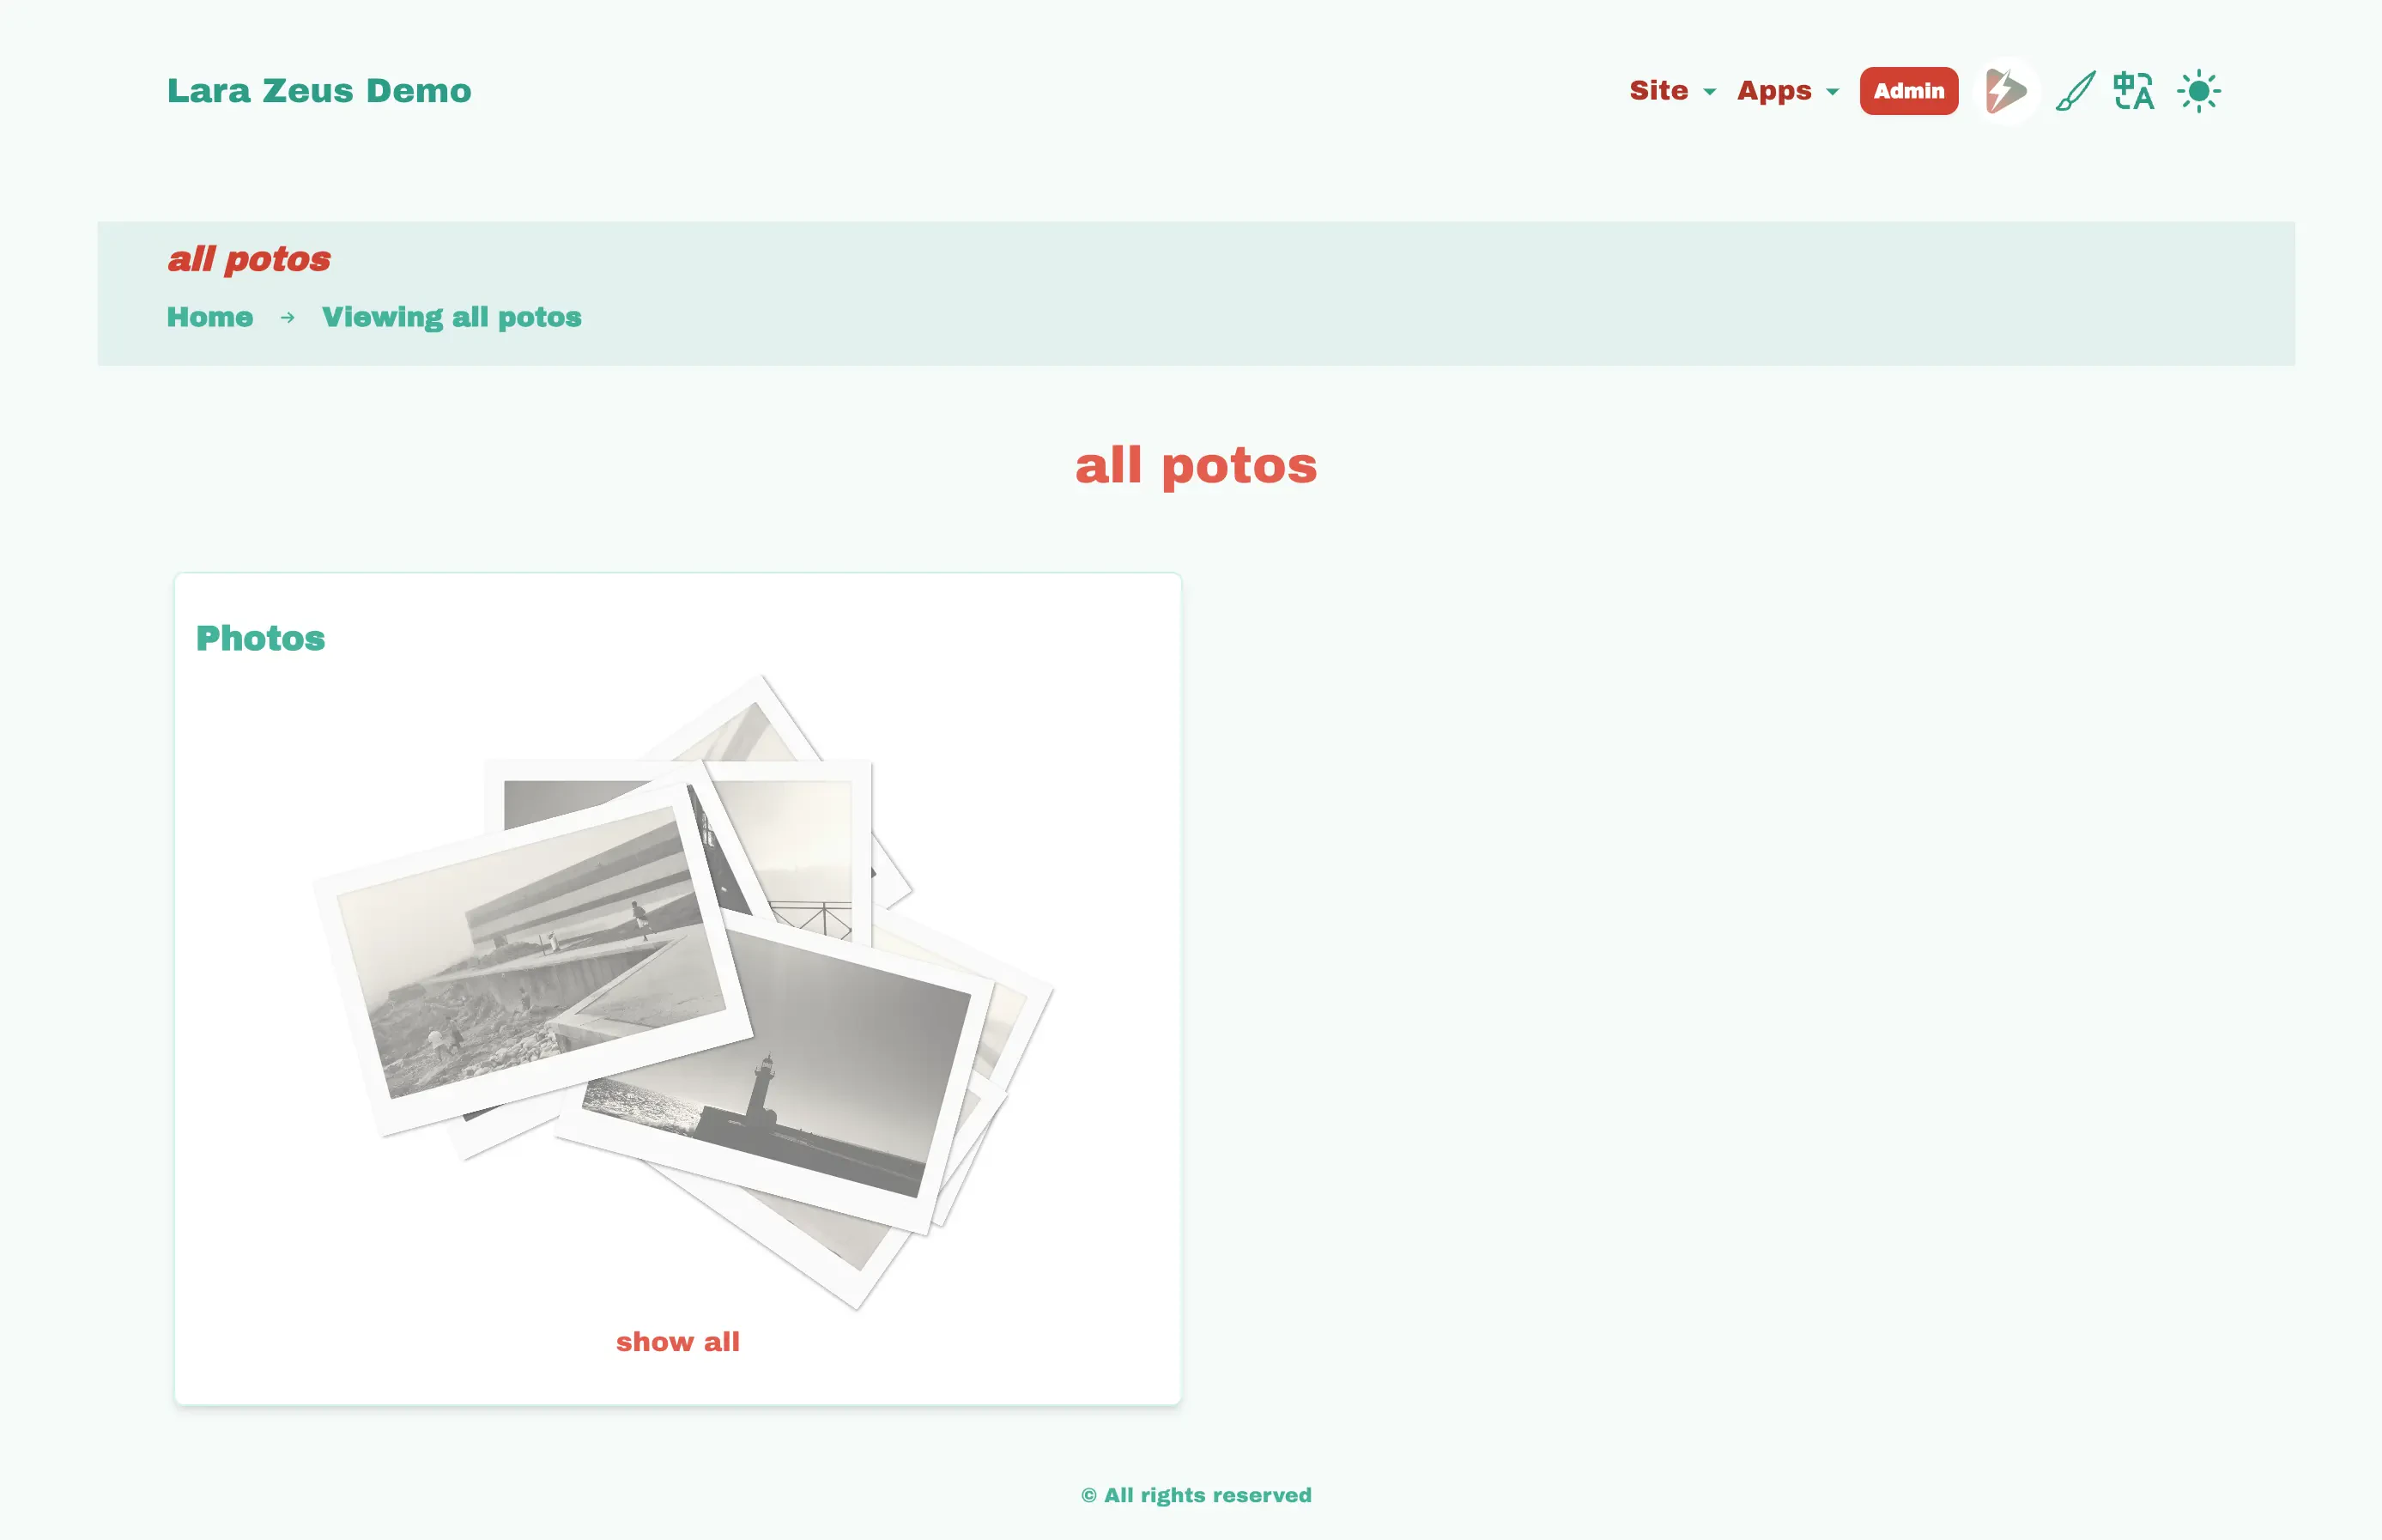The width and height of the screenshot is (2382, 1540).
Task: Click the show all link
Action: tap(677, 1338)
